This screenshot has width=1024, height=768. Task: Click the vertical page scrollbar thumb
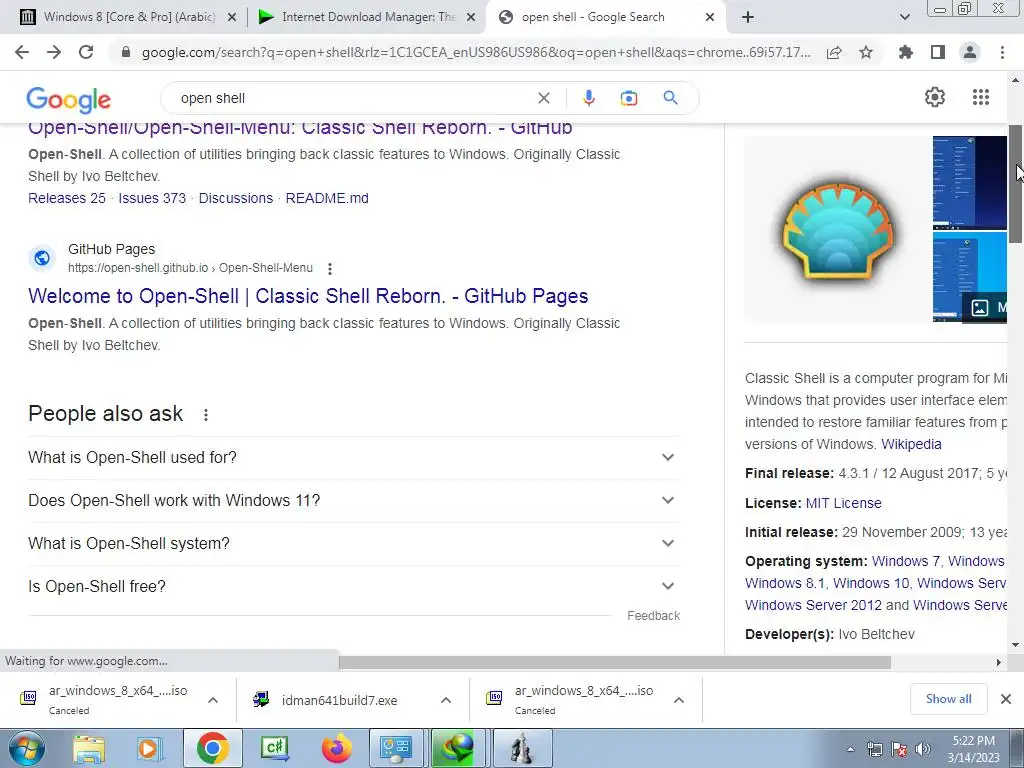point(1016,184)
